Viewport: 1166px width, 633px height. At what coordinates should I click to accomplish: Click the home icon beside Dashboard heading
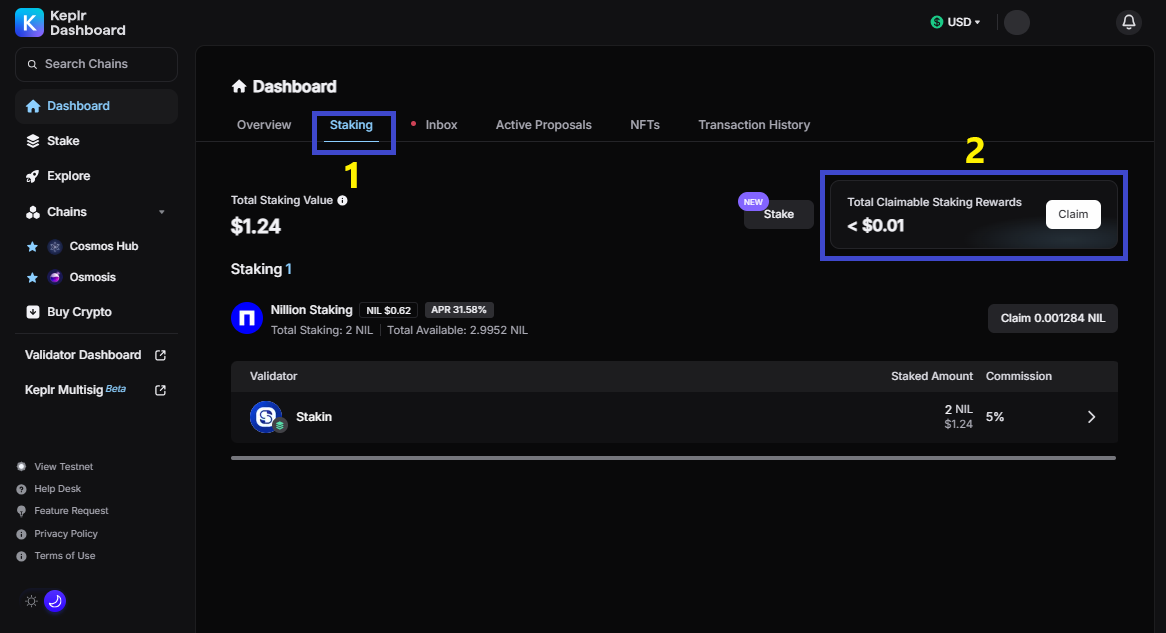[x=239, y=86]
